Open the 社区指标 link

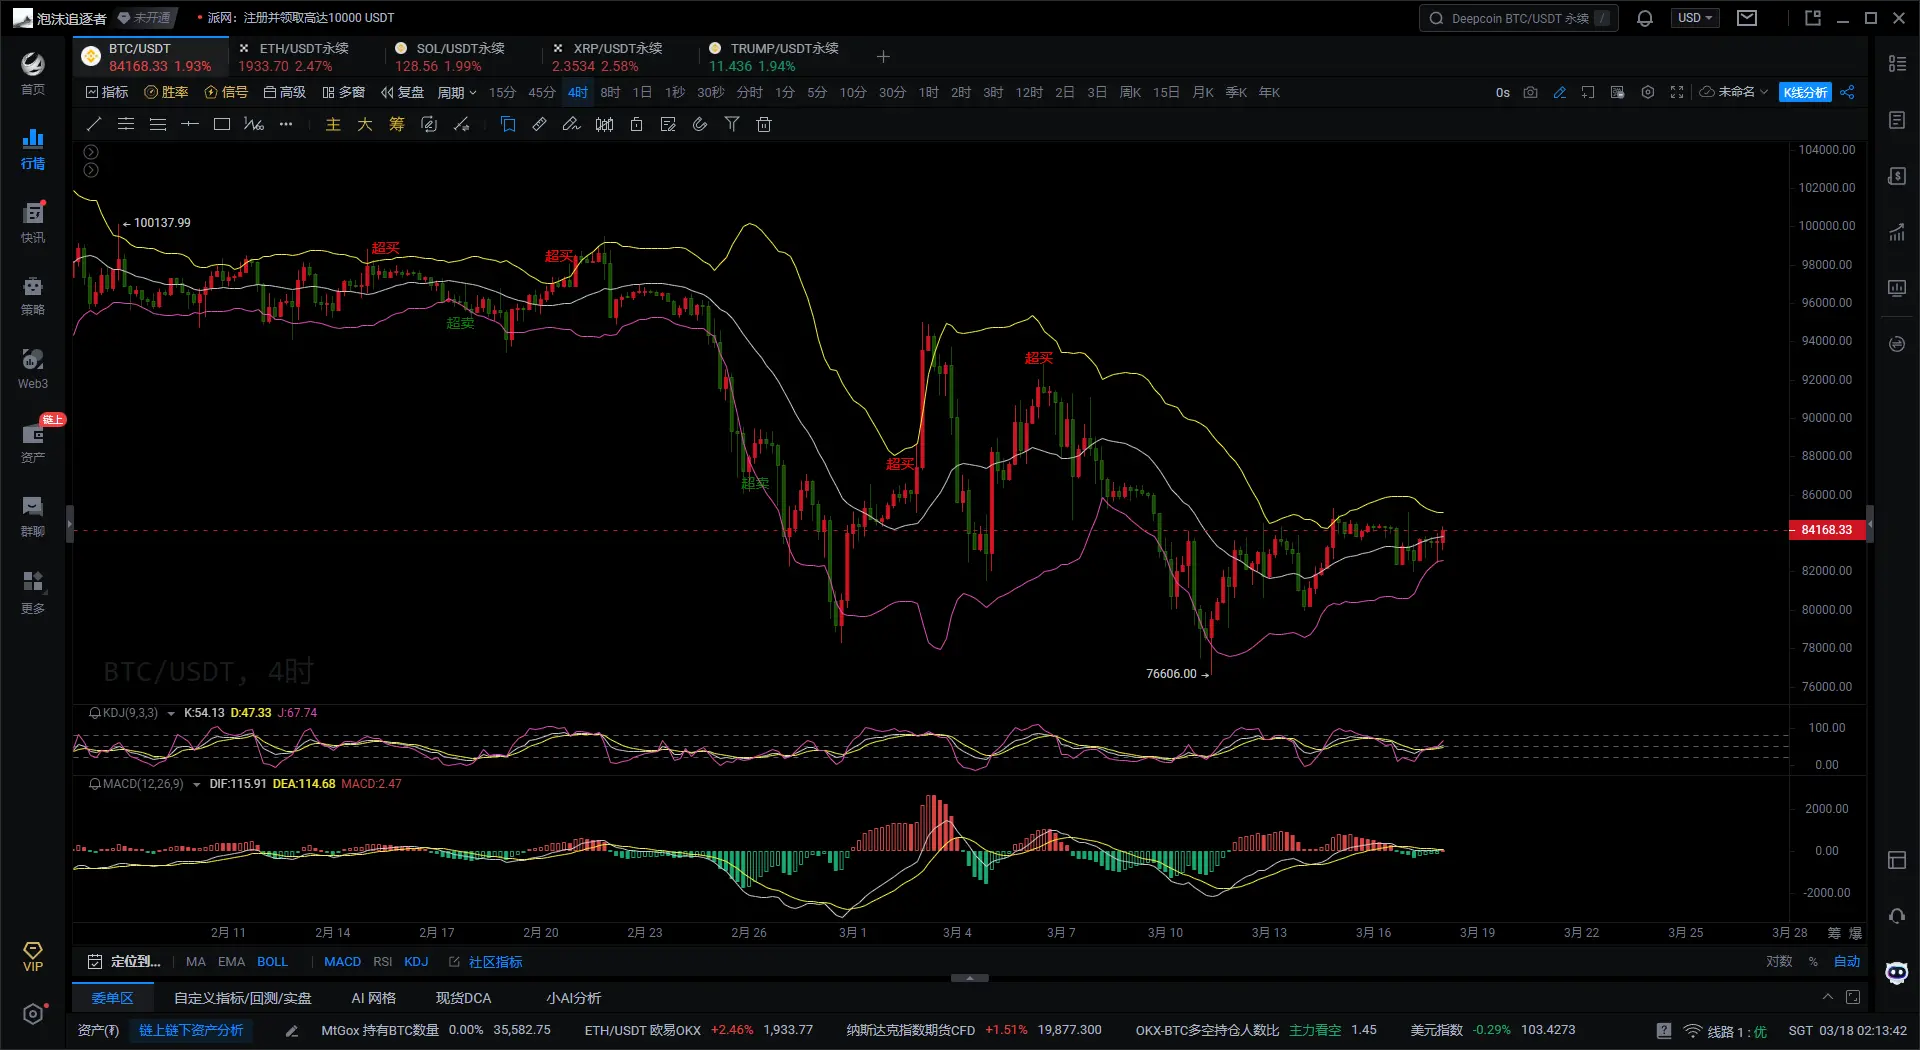click(x=495, y=962)
